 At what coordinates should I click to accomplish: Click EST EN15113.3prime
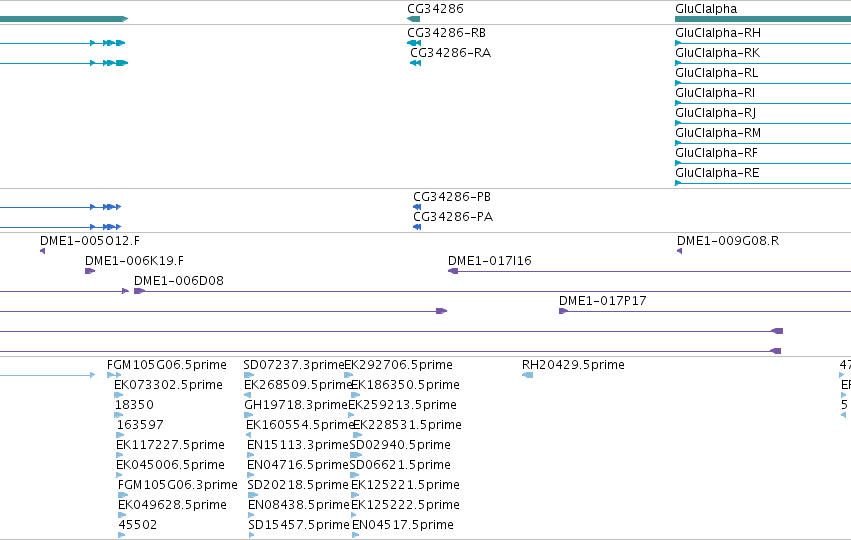point(297,445)
